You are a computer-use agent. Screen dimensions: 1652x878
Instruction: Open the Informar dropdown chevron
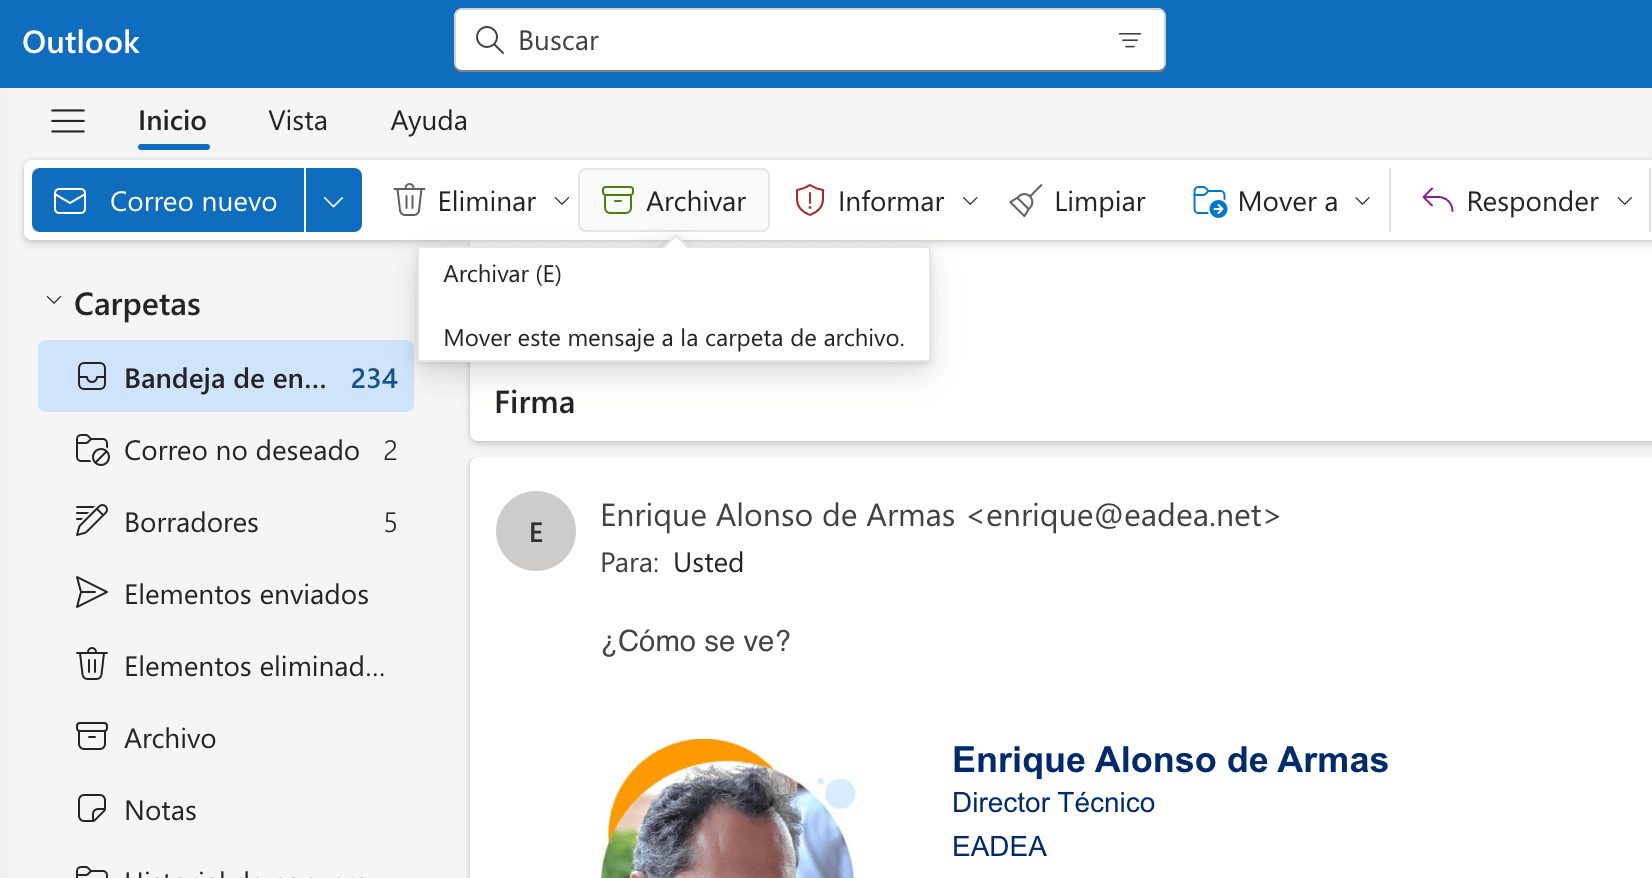970,201
